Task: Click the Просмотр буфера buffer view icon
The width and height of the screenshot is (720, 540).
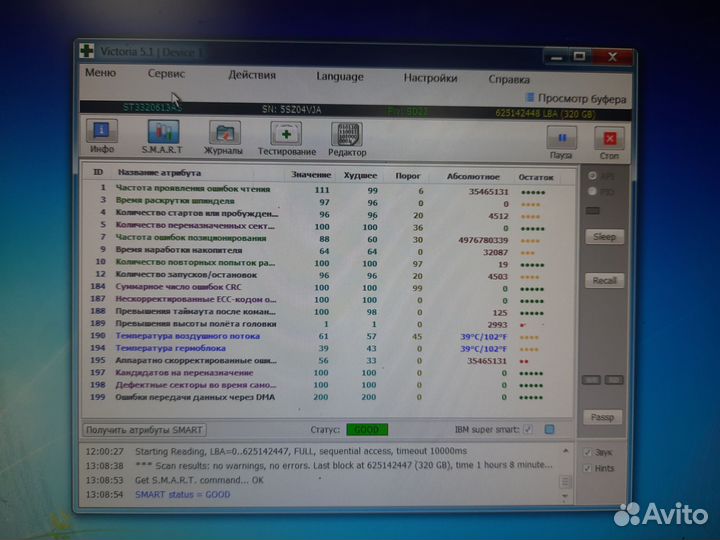Action: (528, 98)
